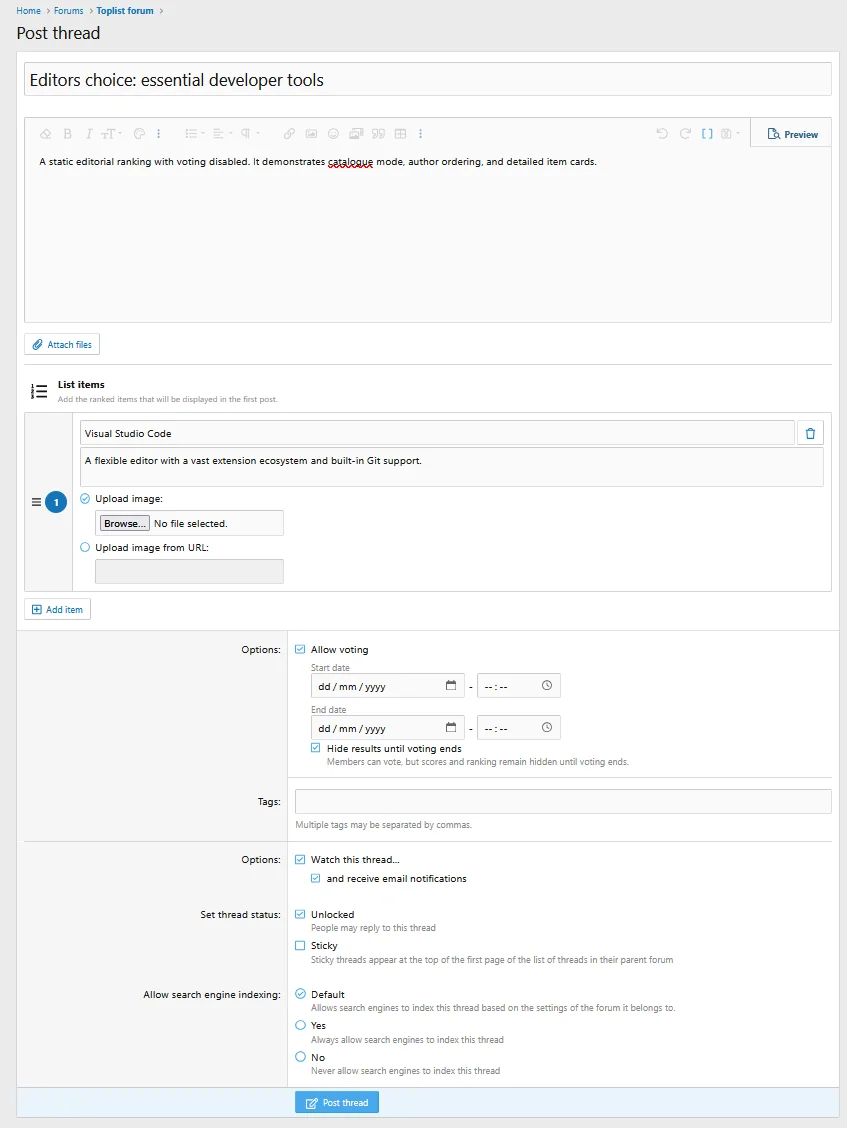The width and height of the screenshot is (847, 1128).
Task: Select Default search engine indexing option
Action: click(x=301, y=994)
